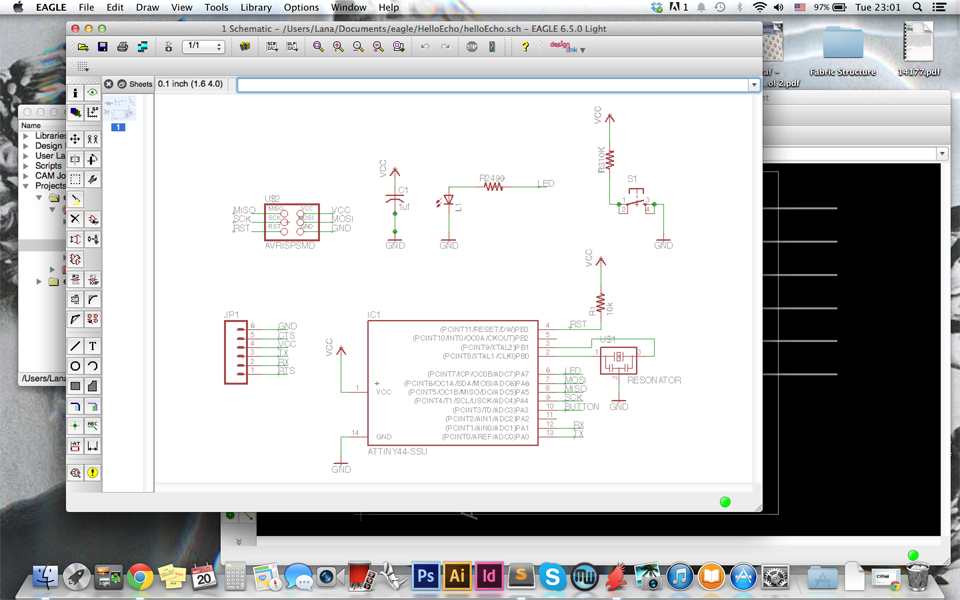This screenshot has width=960, height=600.
Task: Select the Split wire tool
Action: (75, 319)
